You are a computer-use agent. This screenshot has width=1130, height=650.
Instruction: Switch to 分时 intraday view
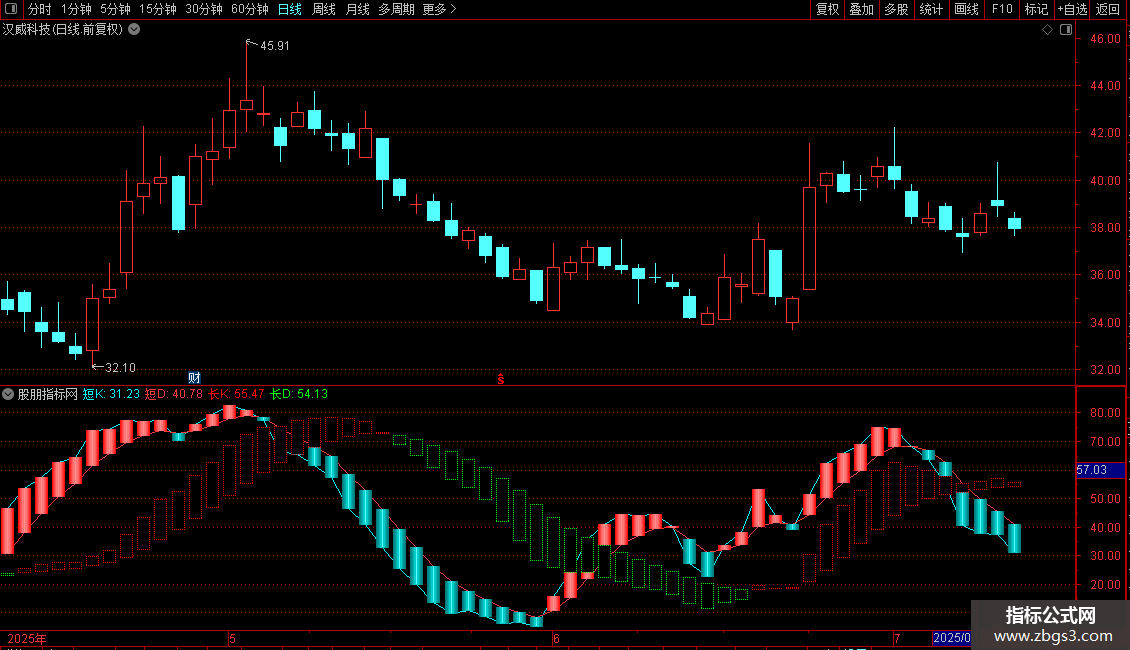(40, 9)
